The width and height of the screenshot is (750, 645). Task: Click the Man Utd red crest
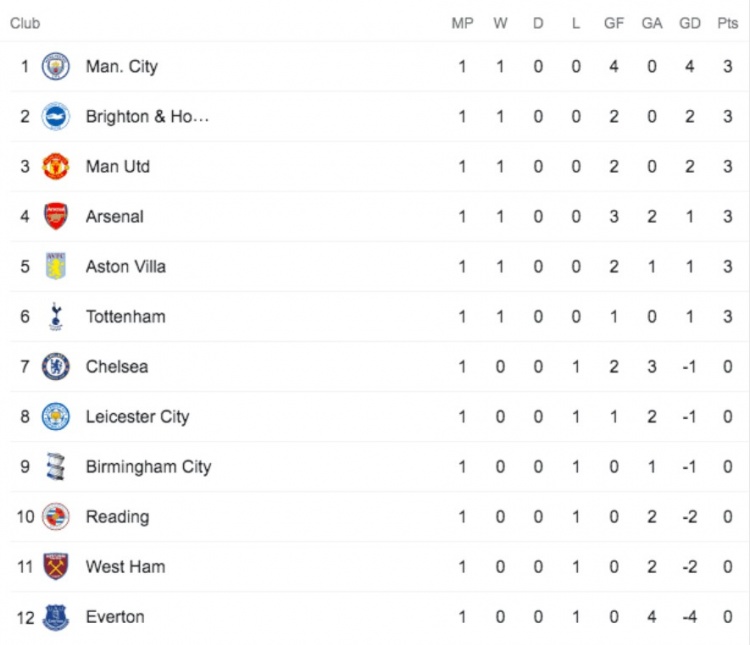coord(55,166)
